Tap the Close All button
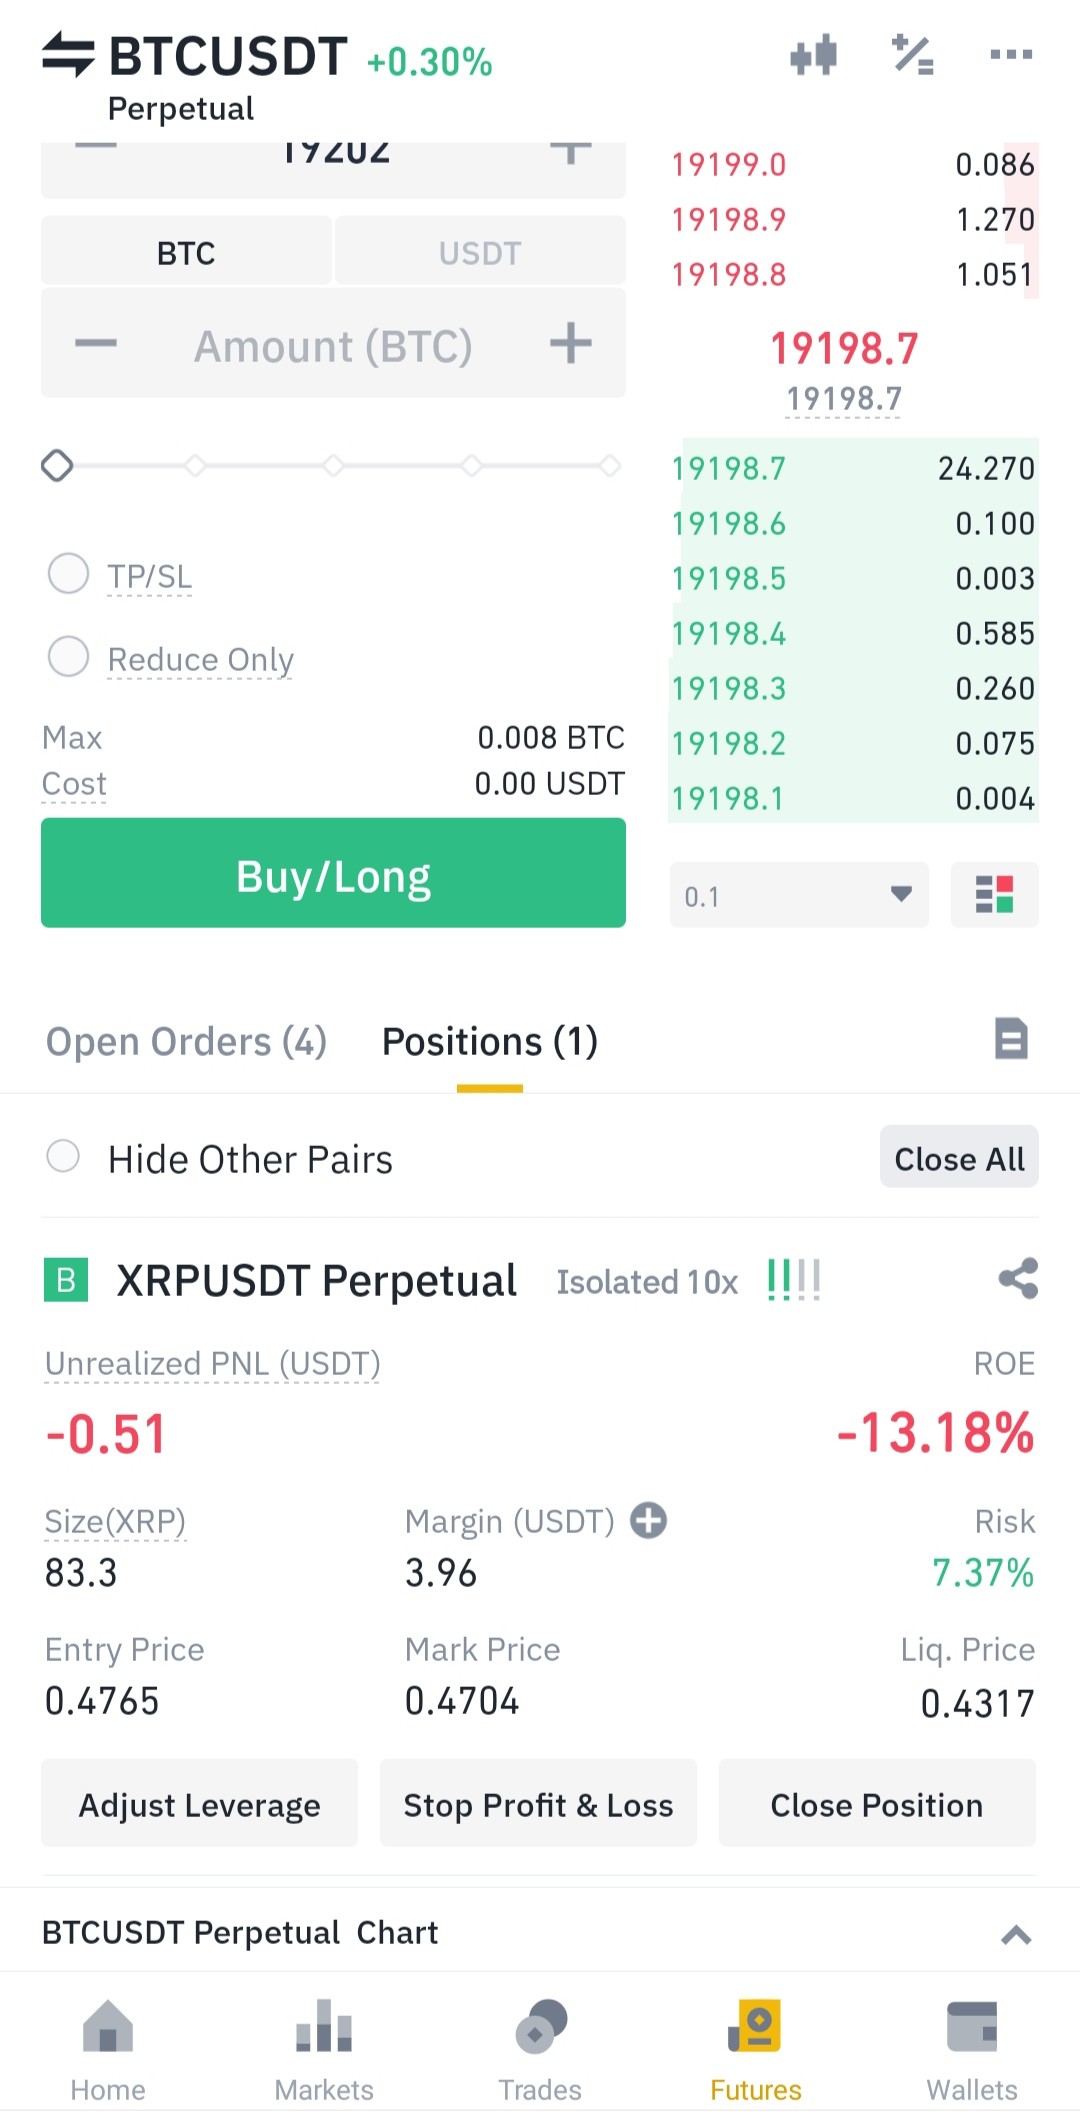 [959, 1157]
